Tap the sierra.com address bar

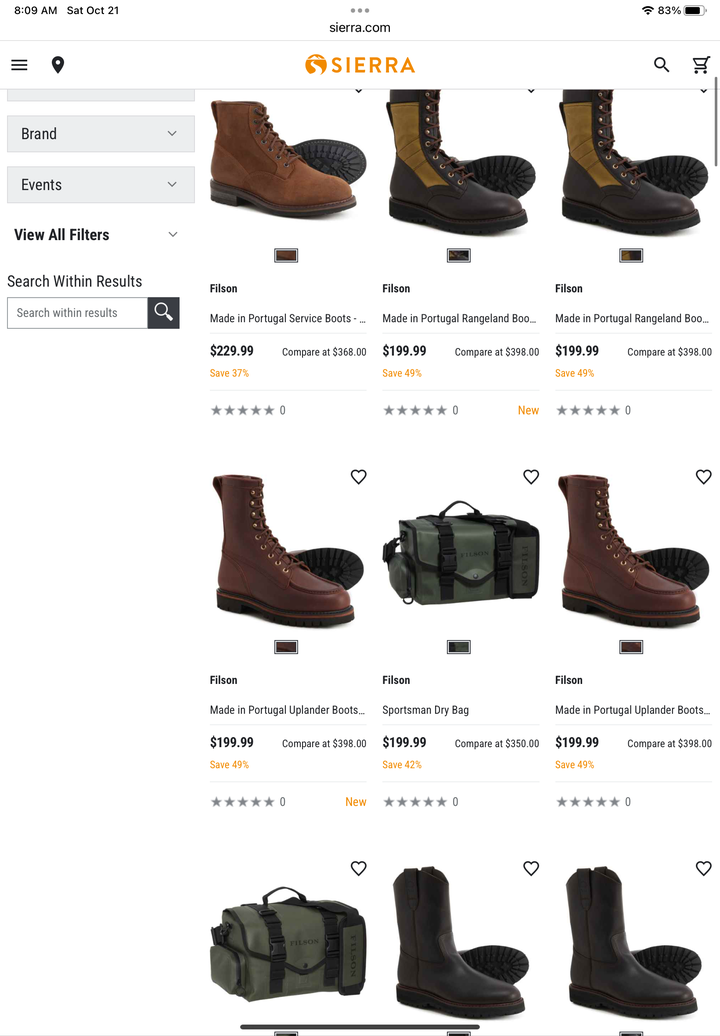coord(360,28)
